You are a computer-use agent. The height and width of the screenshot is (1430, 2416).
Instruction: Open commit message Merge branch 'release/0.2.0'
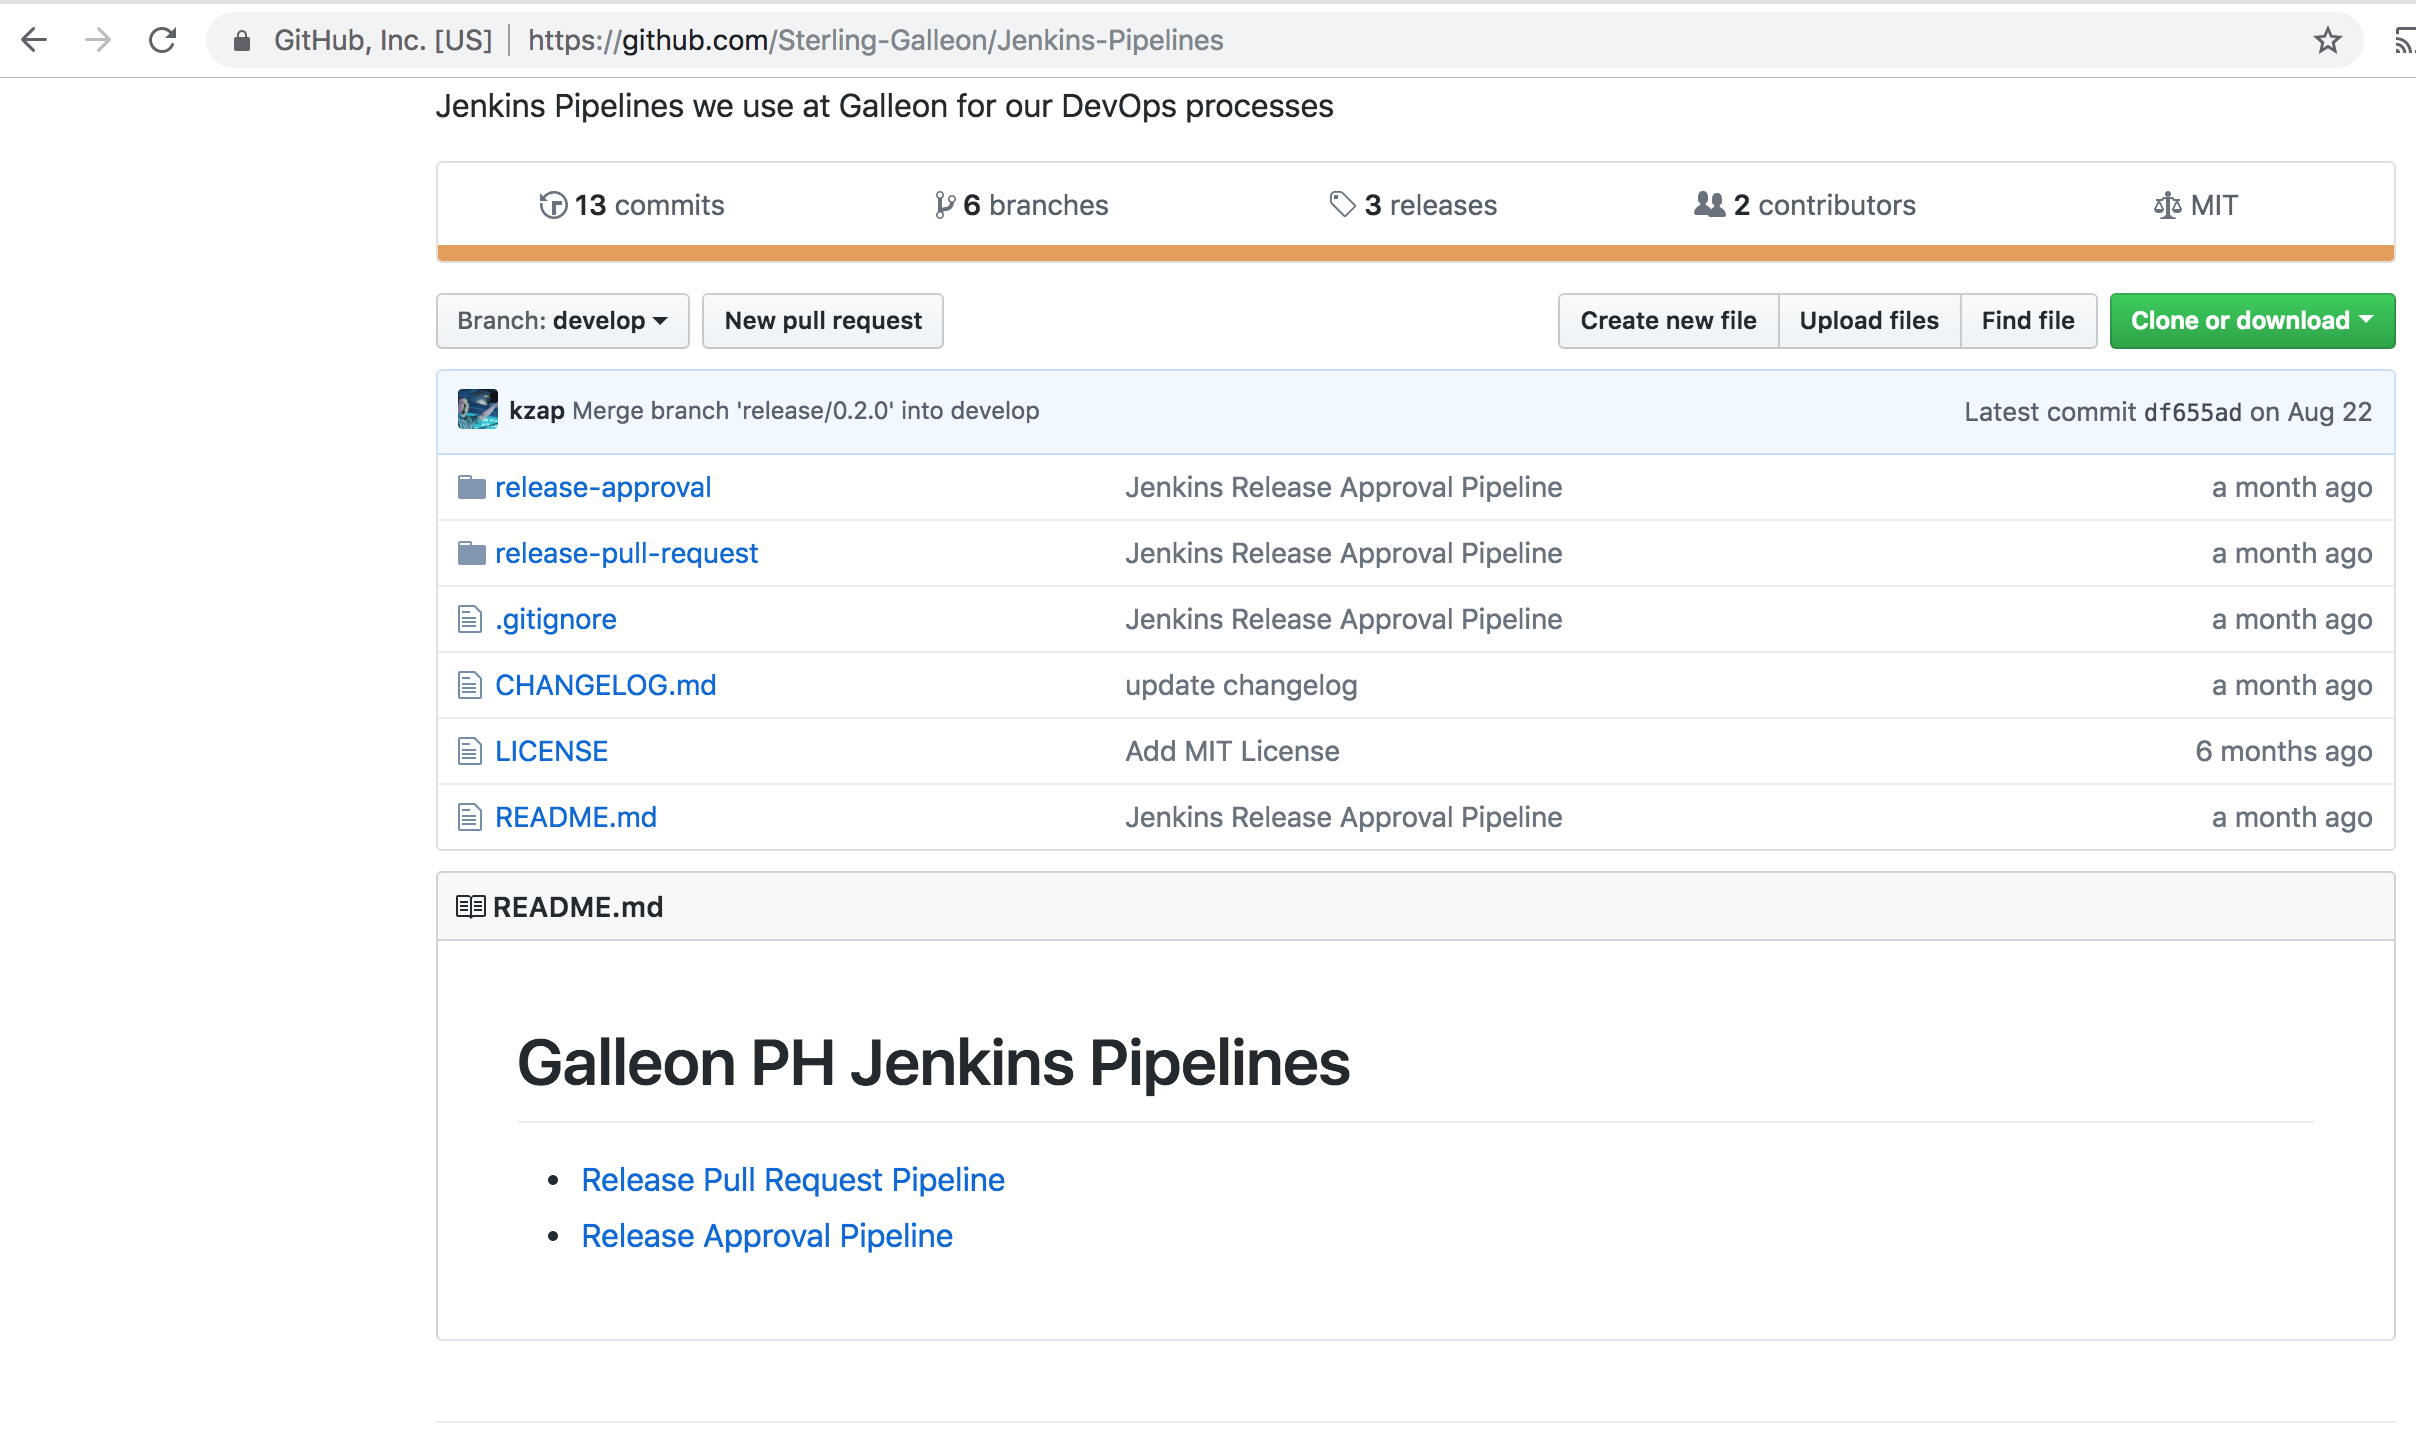pyautogui.click(x=806, y=411)
